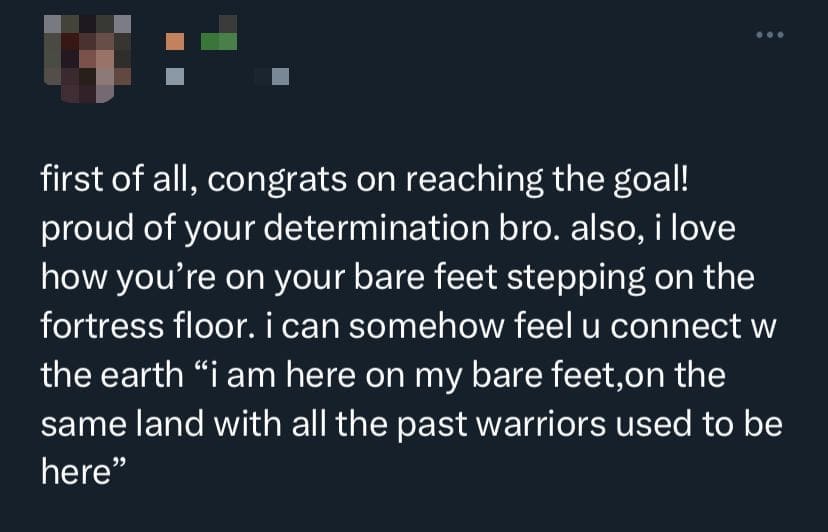
Task: Click the word "fortress" in the post
Action: [102, 326]
